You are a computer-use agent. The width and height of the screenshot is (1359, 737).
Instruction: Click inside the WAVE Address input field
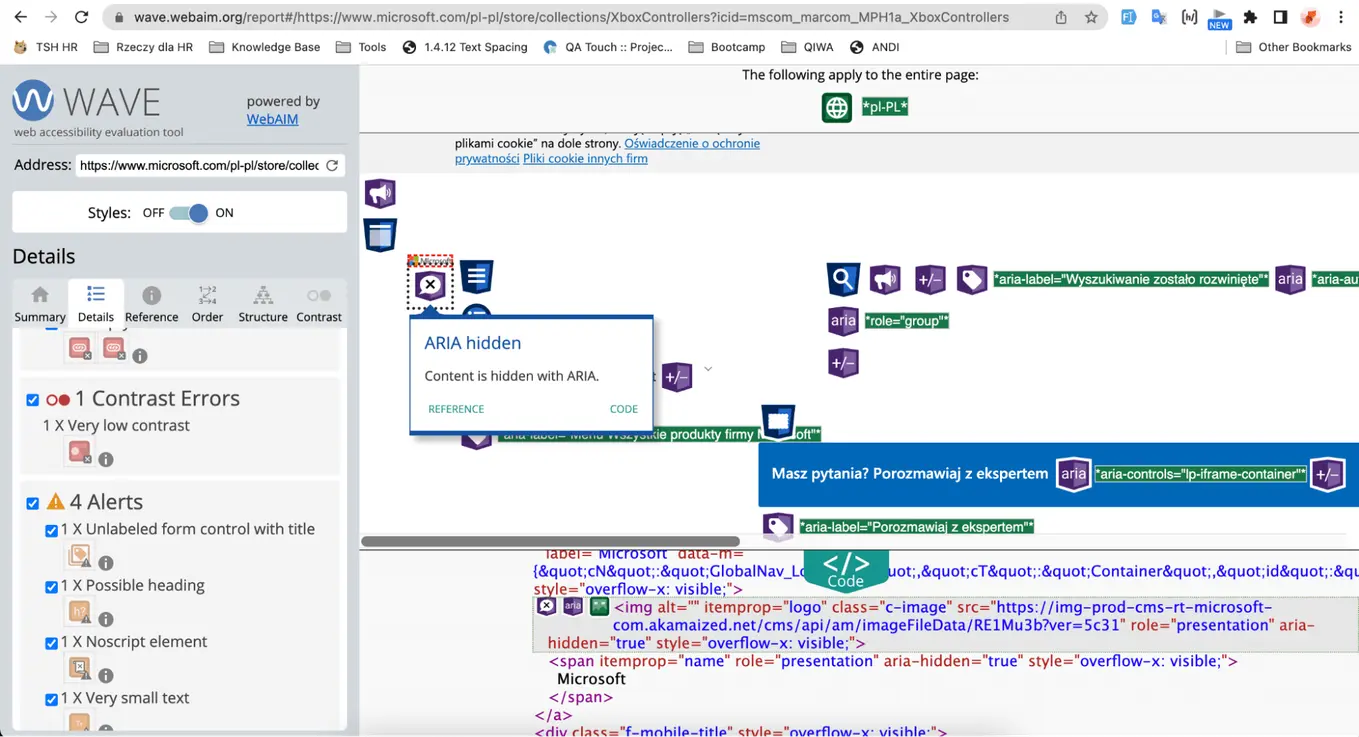[200, 165]
